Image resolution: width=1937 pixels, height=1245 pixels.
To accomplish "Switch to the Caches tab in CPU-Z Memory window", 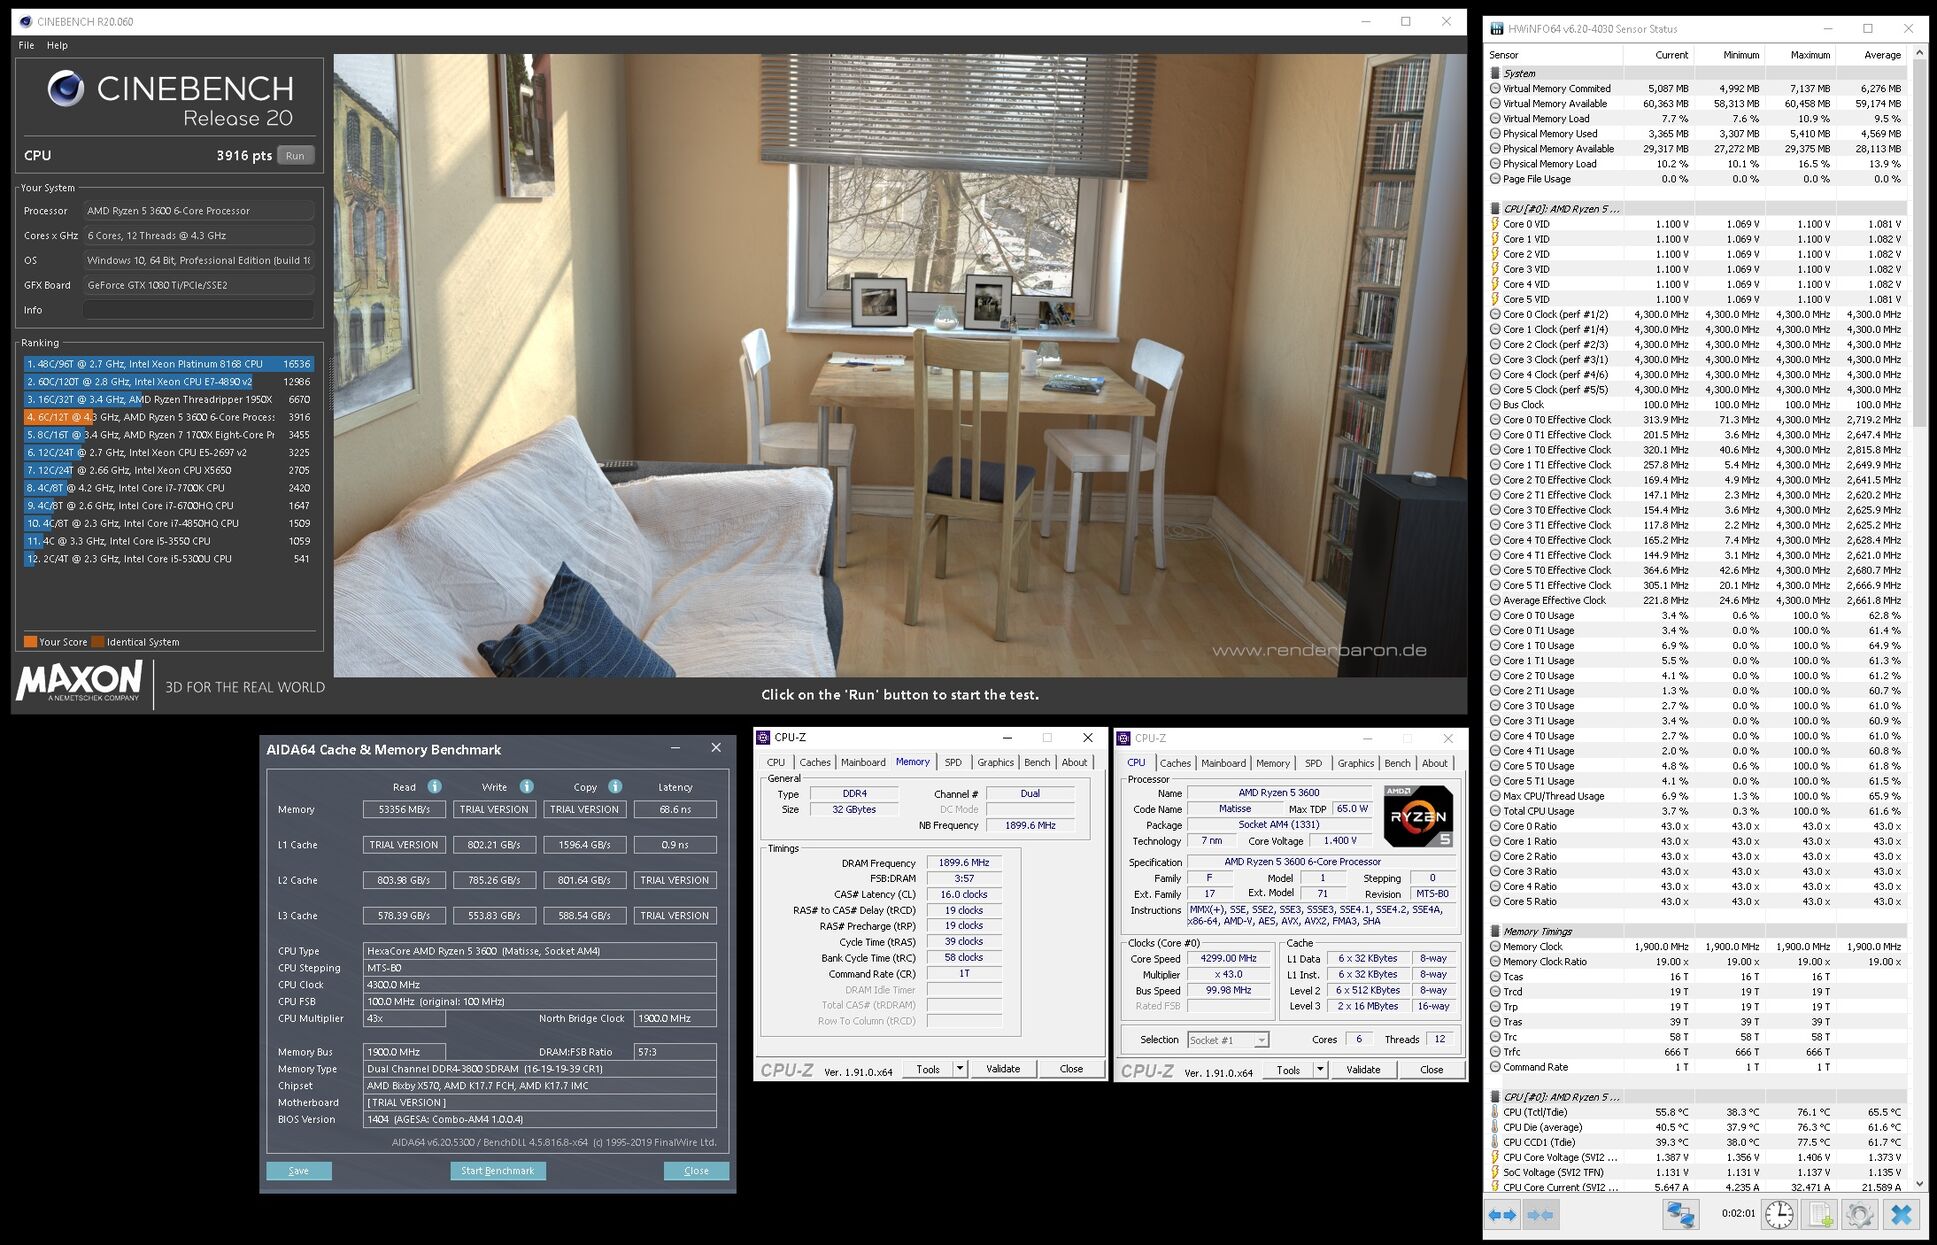I will click(814, 762).
